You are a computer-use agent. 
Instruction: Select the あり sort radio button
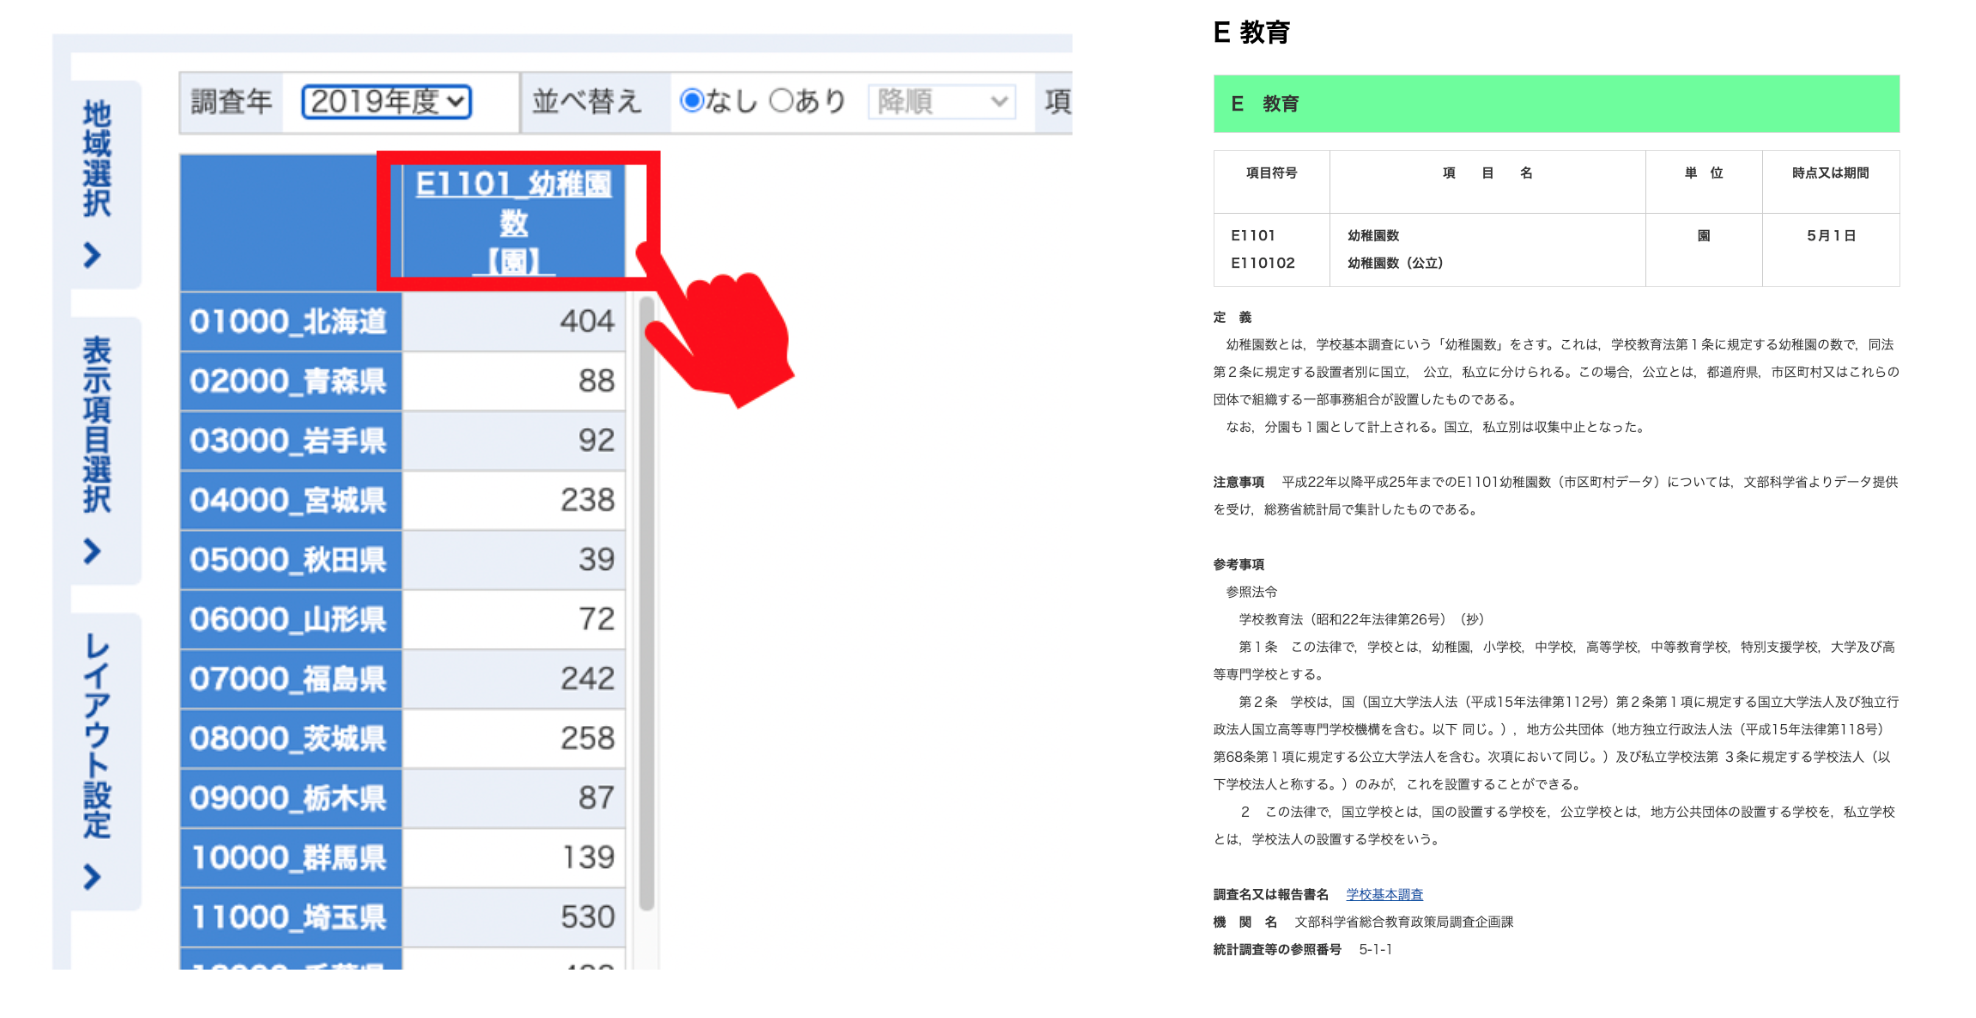click(x=781, y=101)
